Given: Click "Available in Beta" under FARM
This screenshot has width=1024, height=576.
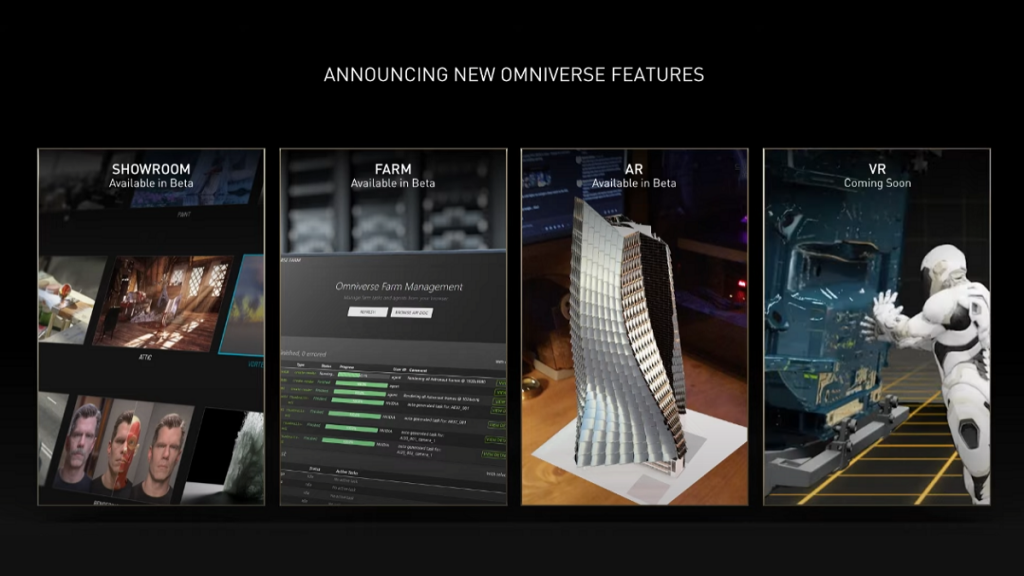Looking at the screenshot, I should [x=393, y=184].
